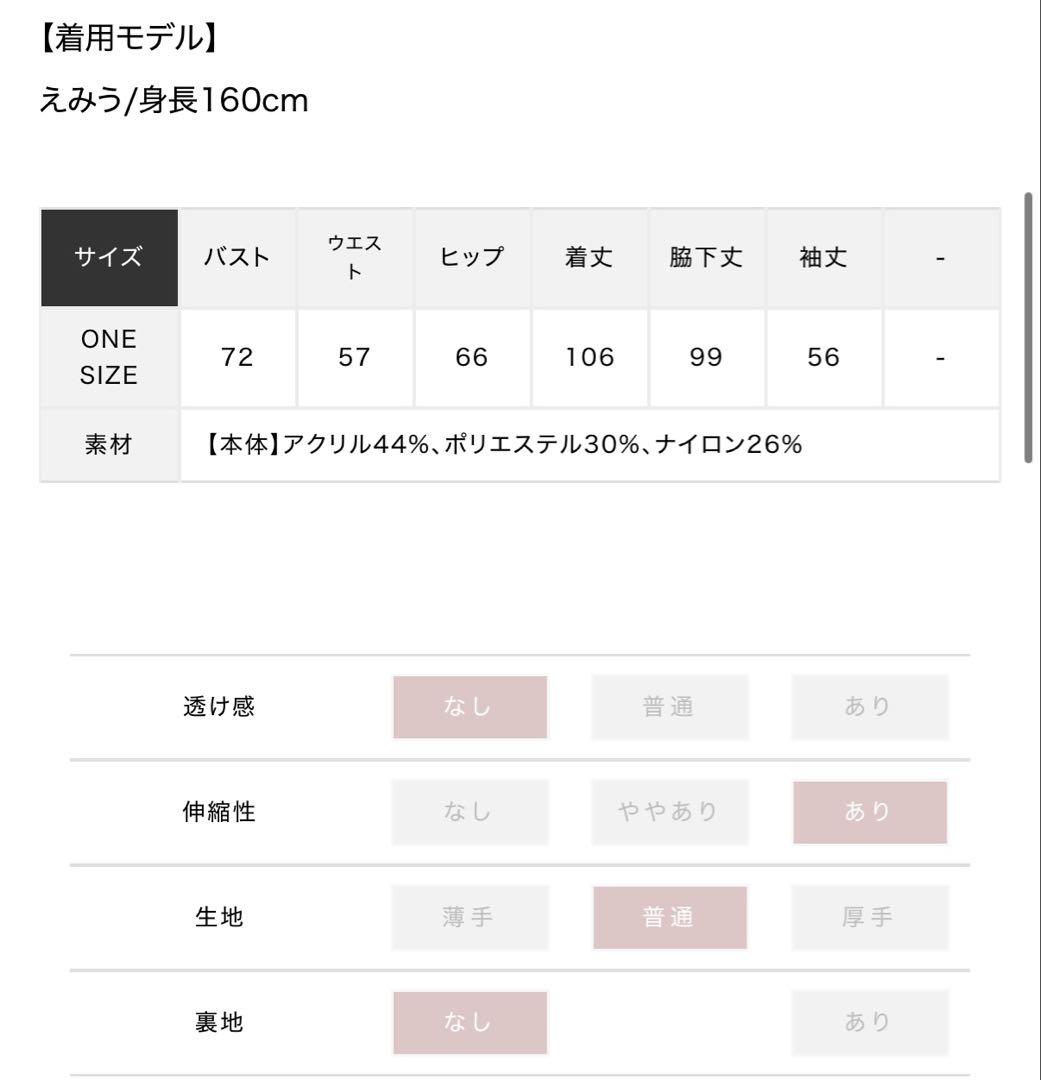Select なし option for 裏地
This screenshot has width=1041, height=1080.
[470, 1023]
